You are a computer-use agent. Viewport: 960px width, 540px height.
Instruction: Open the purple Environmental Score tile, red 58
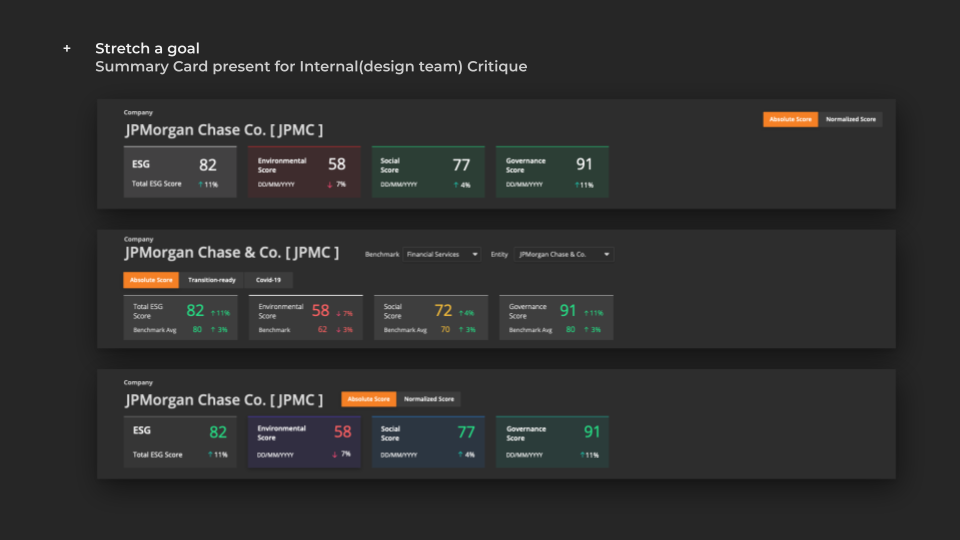click(304, 441)
